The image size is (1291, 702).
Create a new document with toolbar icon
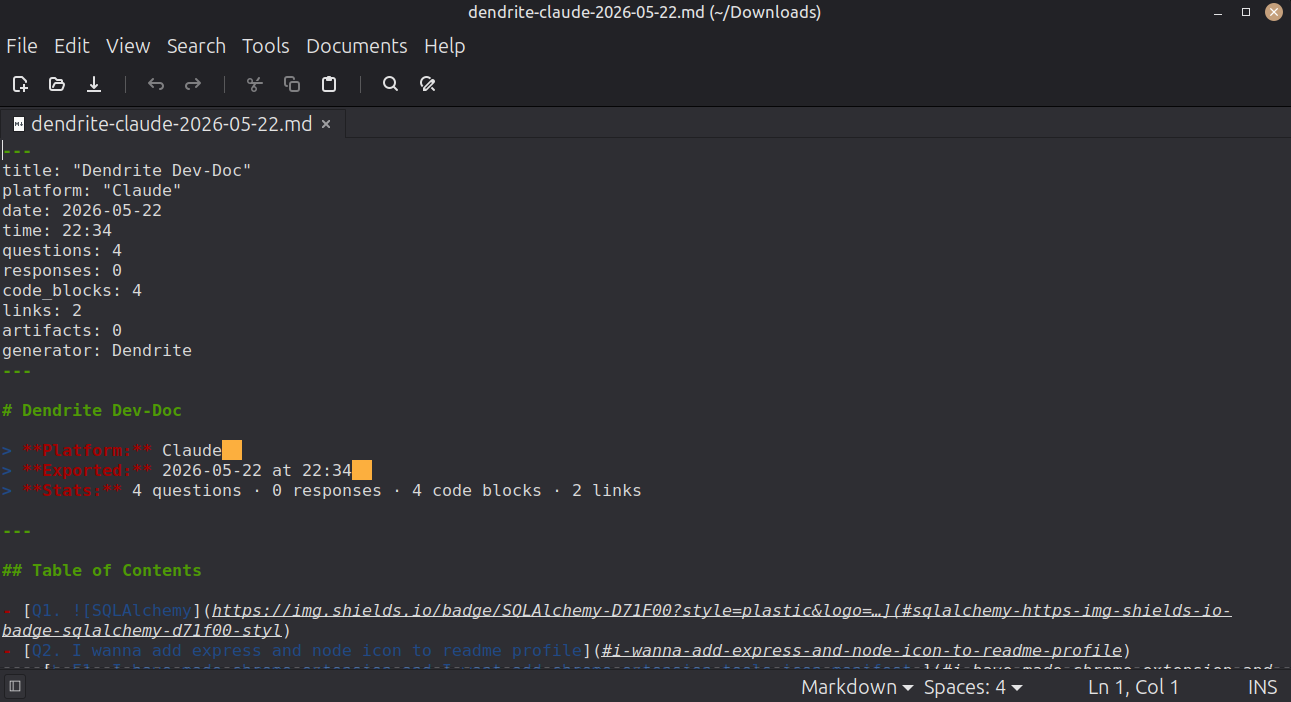[20, 84]
